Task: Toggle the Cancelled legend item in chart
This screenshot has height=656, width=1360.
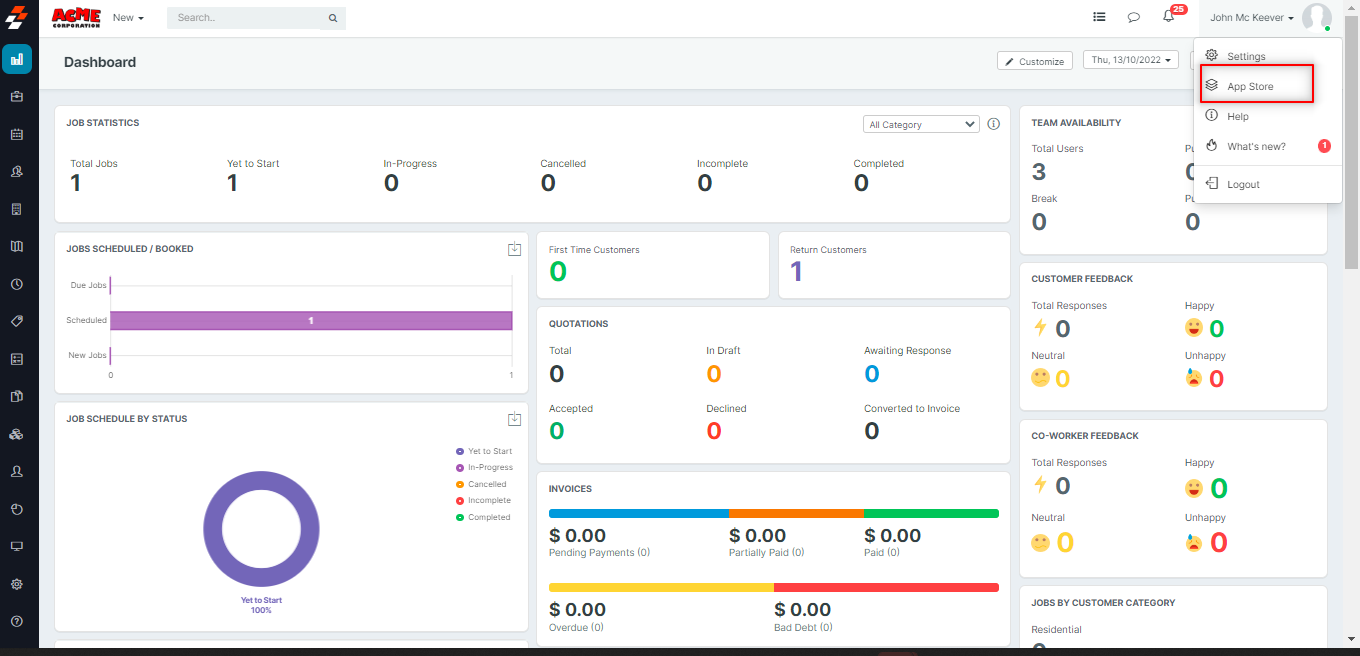Action: coord(486,484)
